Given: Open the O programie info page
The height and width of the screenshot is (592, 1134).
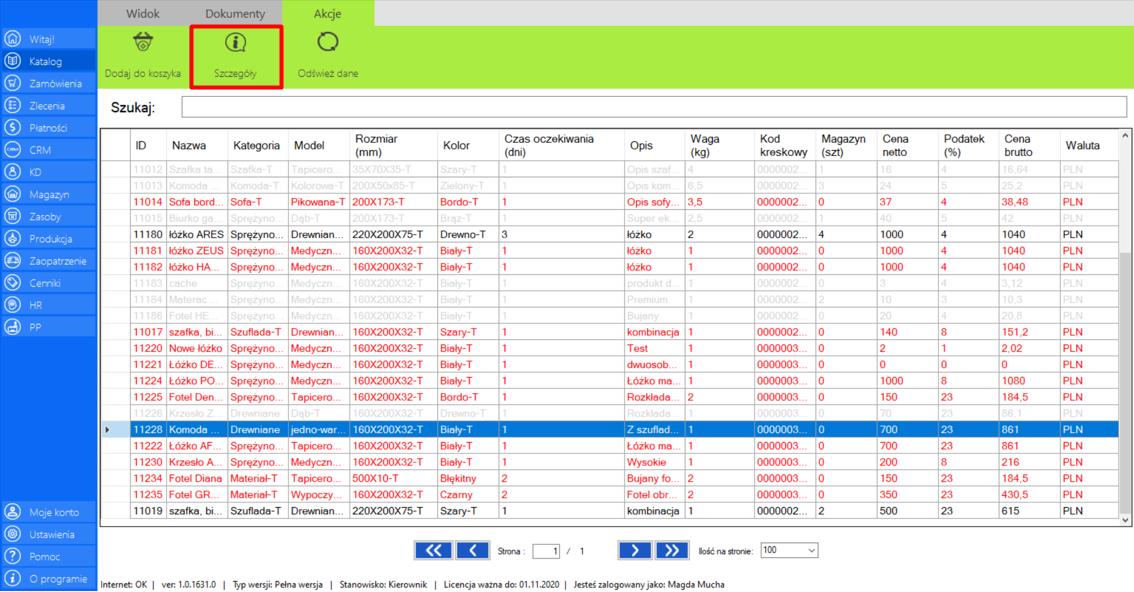Looking at the screenshot, I should pyautogui.click(x=56, y=579).
